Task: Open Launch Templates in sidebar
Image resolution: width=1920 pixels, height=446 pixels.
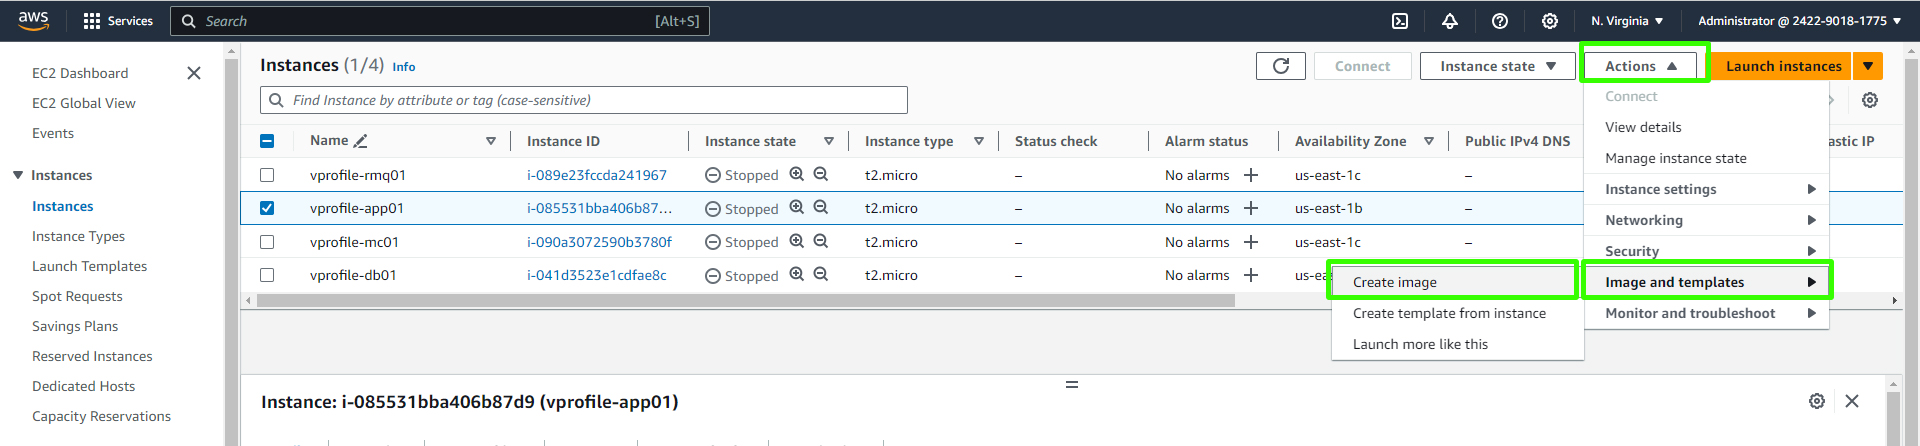Action: click(x=89, y=266)
